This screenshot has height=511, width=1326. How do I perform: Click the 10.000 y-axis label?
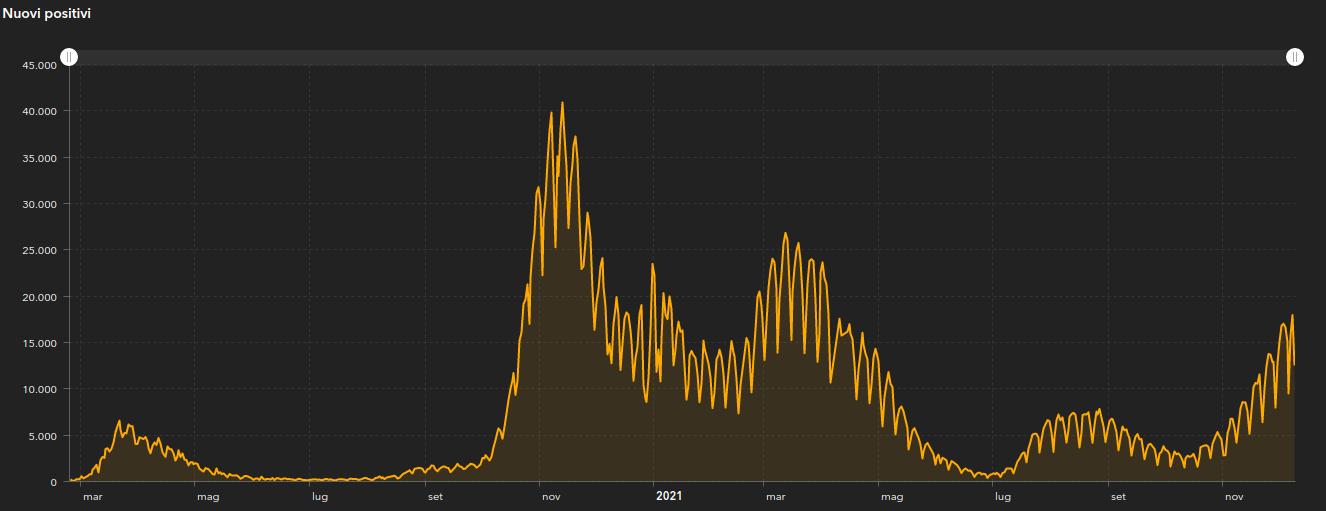39,389
